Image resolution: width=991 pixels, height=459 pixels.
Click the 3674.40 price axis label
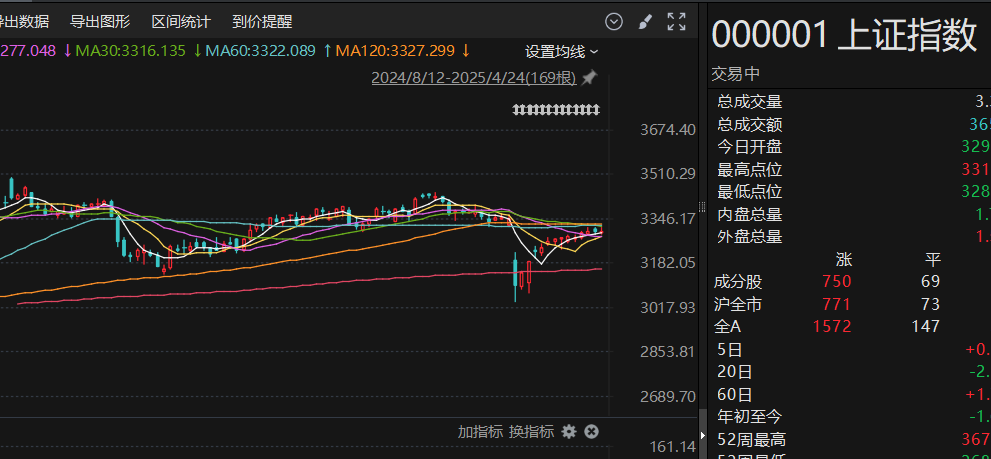click(x=667, y=130)
